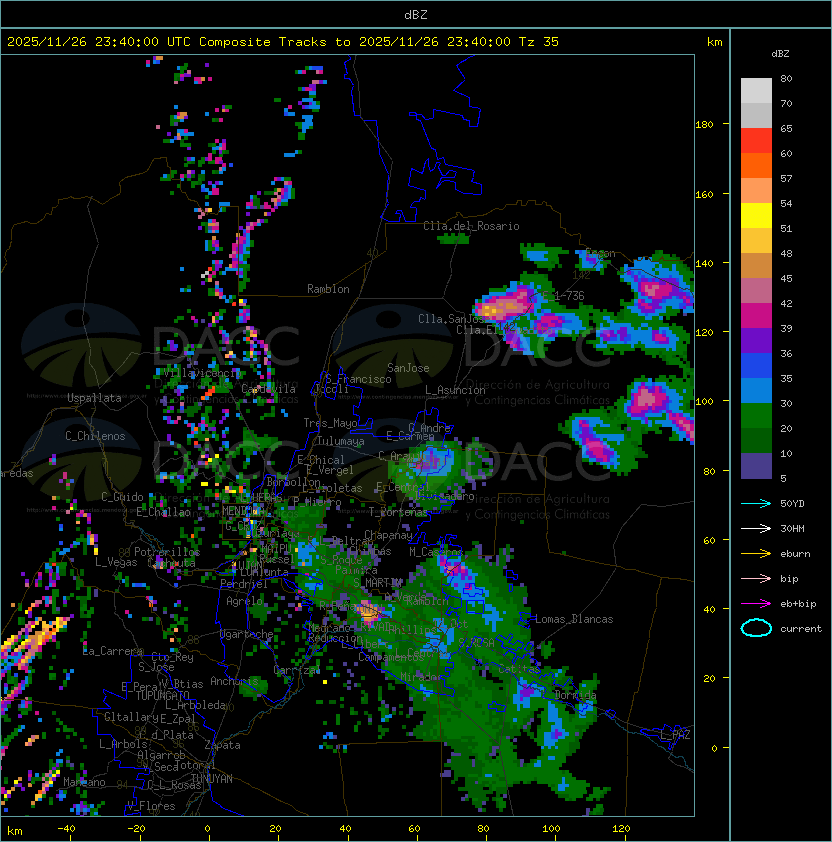The width and height of the screenshot is (832, 842).
Task: Select the bottom slate-purple dBZ swatch
Action: pyautogui.click(x=756, y=466)
